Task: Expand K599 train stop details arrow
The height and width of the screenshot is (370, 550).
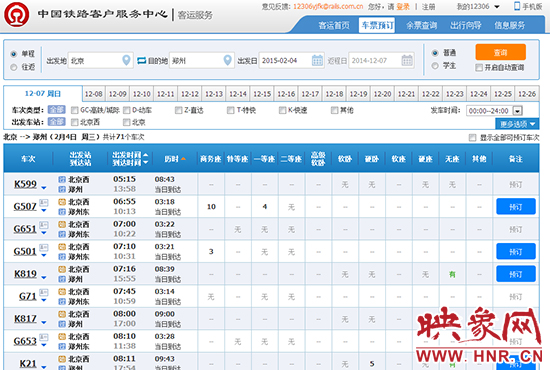Action: (44, 188)
